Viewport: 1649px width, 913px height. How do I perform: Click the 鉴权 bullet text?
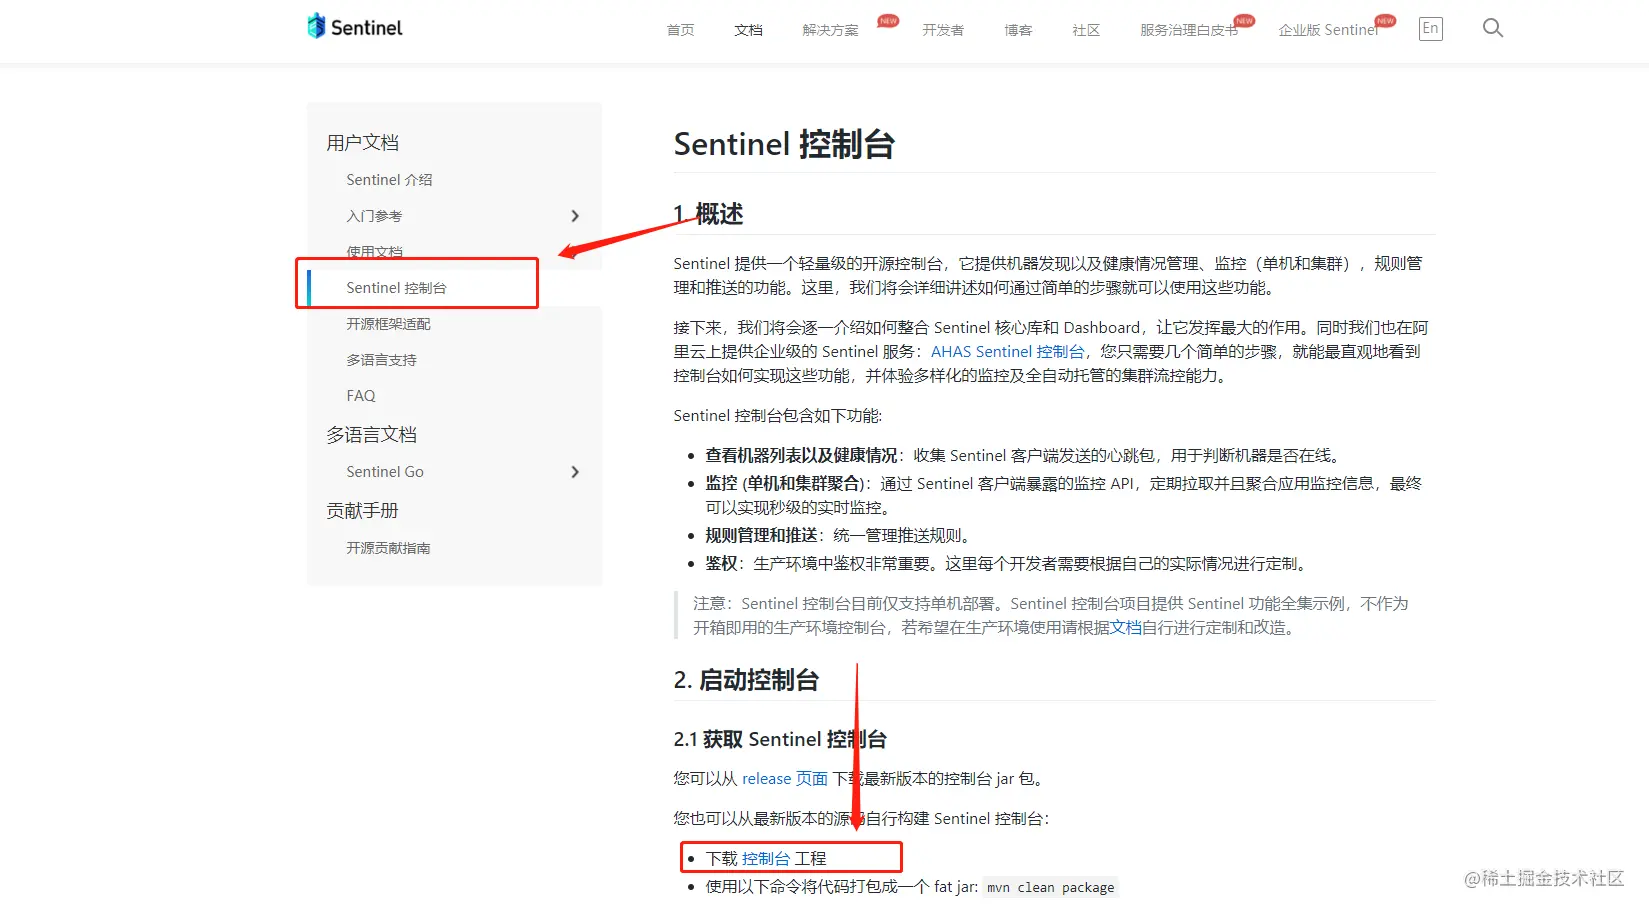[x=721, y=564]
